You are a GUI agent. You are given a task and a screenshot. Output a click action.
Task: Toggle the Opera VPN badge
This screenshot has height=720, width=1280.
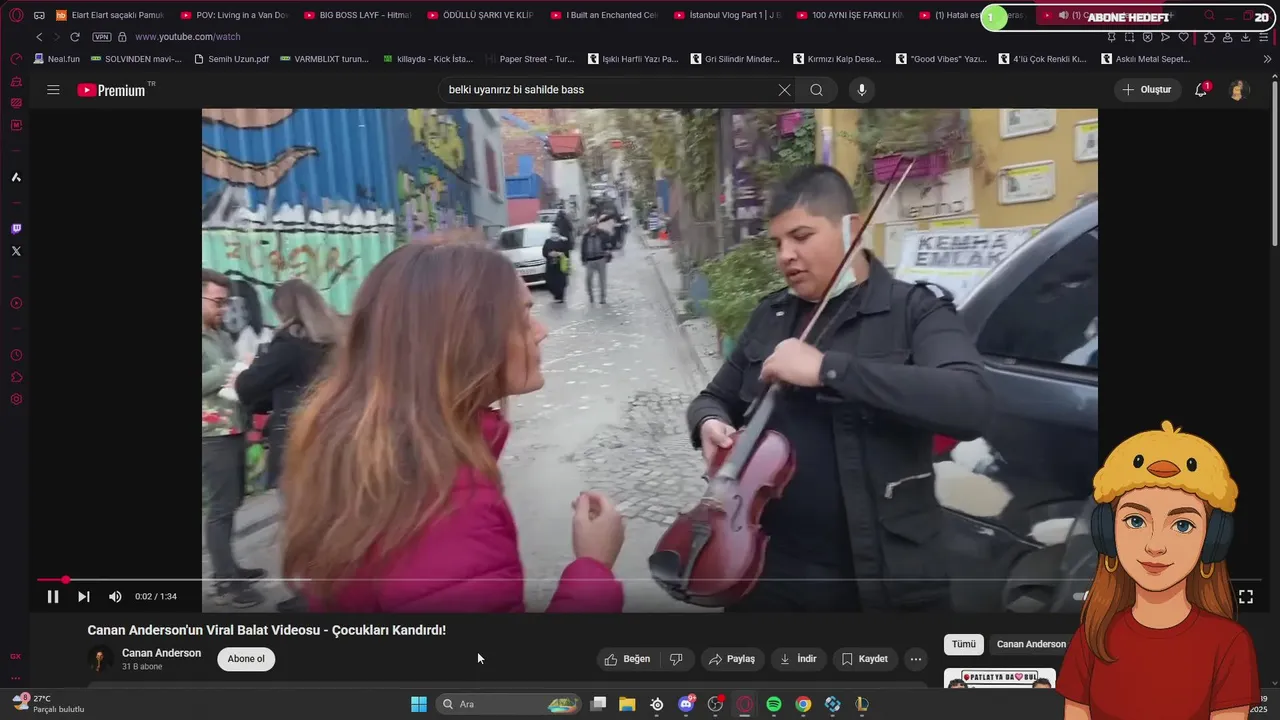[x=101, y=37]
